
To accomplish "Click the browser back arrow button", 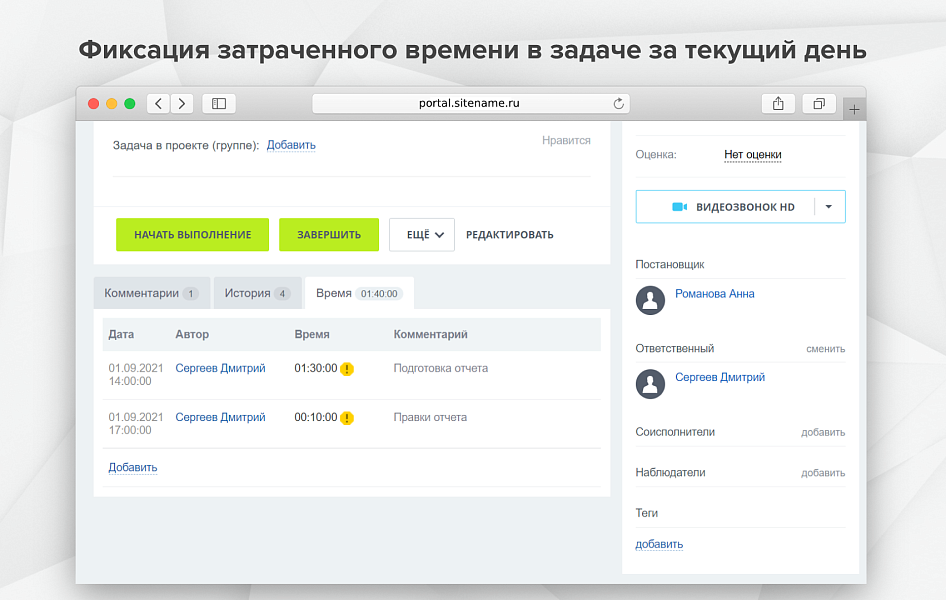I will (x=158, y=103).
